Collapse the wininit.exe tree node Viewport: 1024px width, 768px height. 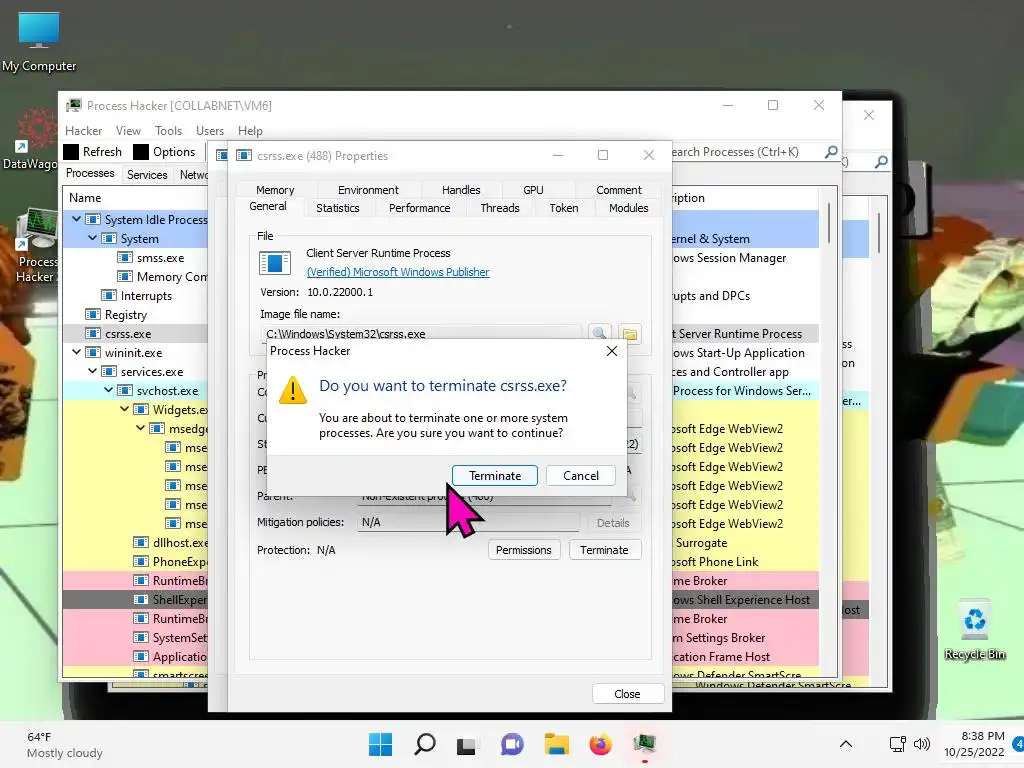76,352
